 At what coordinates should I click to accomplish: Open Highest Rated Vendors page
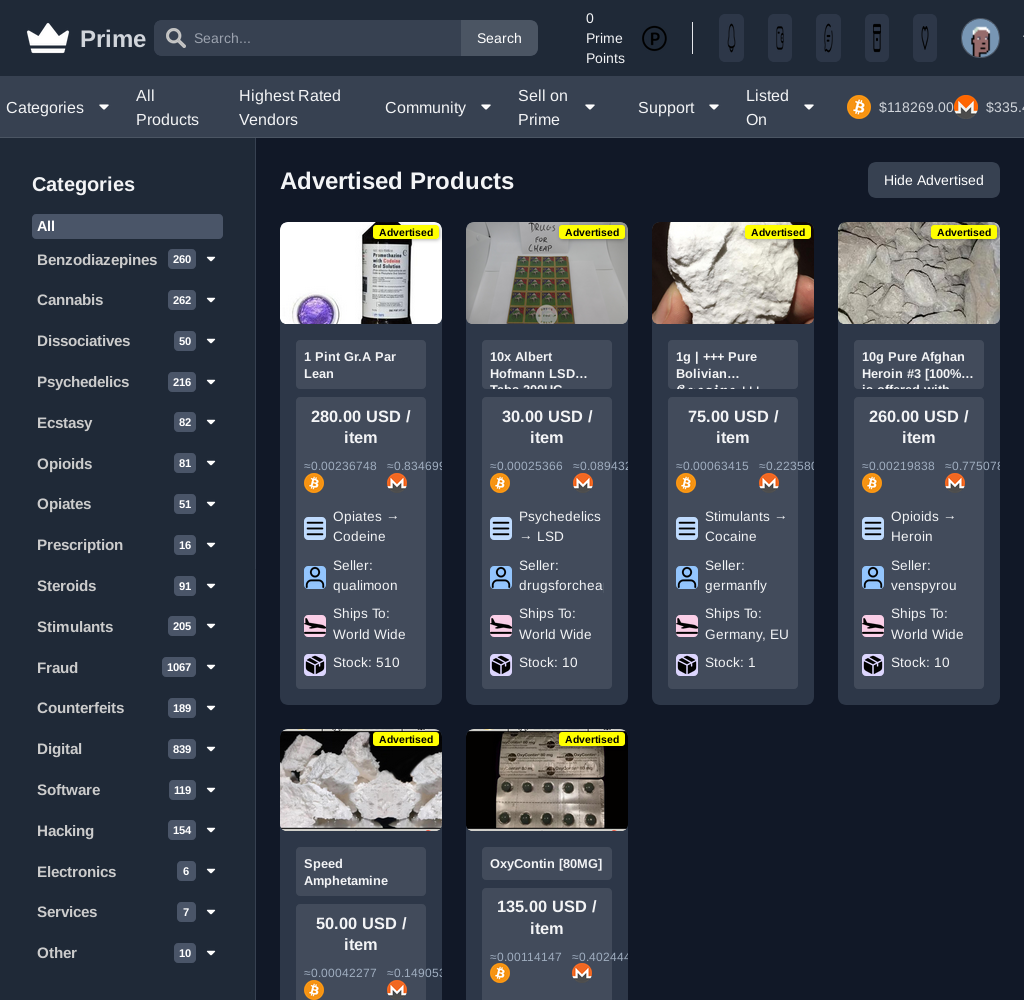click(x=289, y=107)
